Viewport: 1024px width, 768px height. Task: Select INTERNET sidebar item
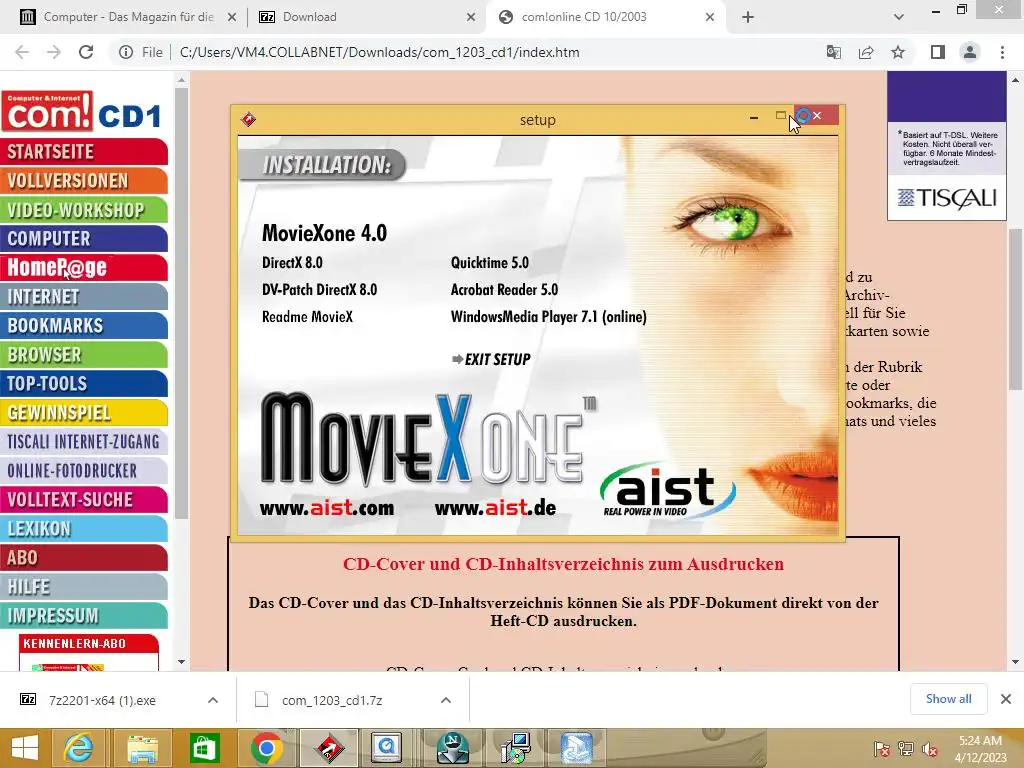point(84,296)
